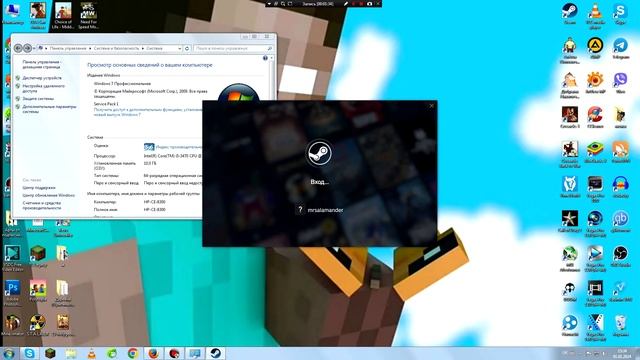Open the OBS Studio desktop shortcut
Viewport: 640px width, 360px height.
[620, 256]
